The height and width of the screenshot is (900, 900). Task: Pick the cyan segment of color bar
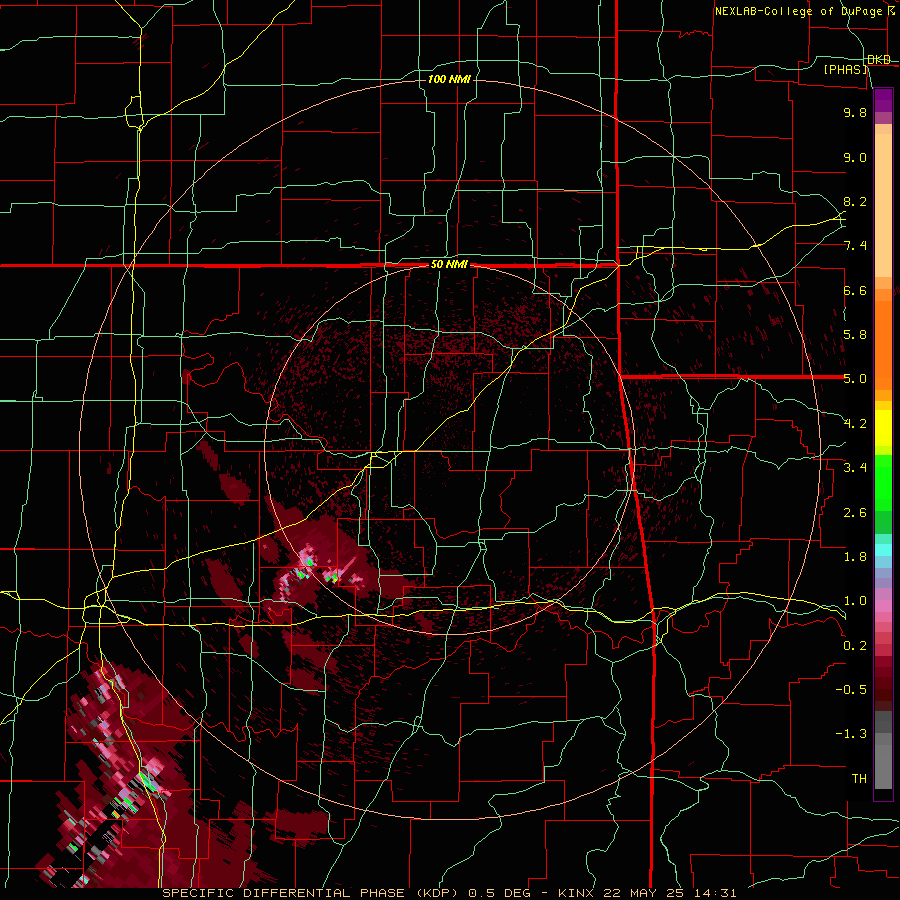[x=883, y=550]
